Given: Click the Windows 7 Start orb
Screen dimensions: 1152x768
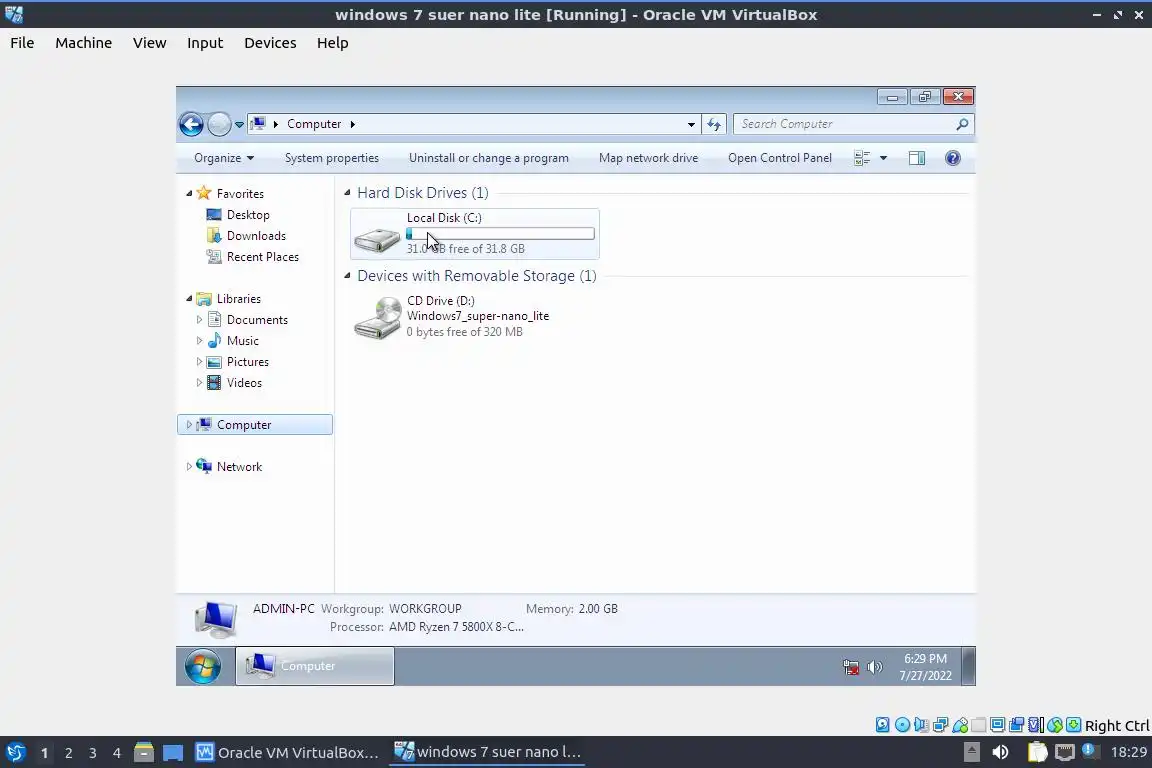Looking at the screenshot, I should (x=203, y=667).
